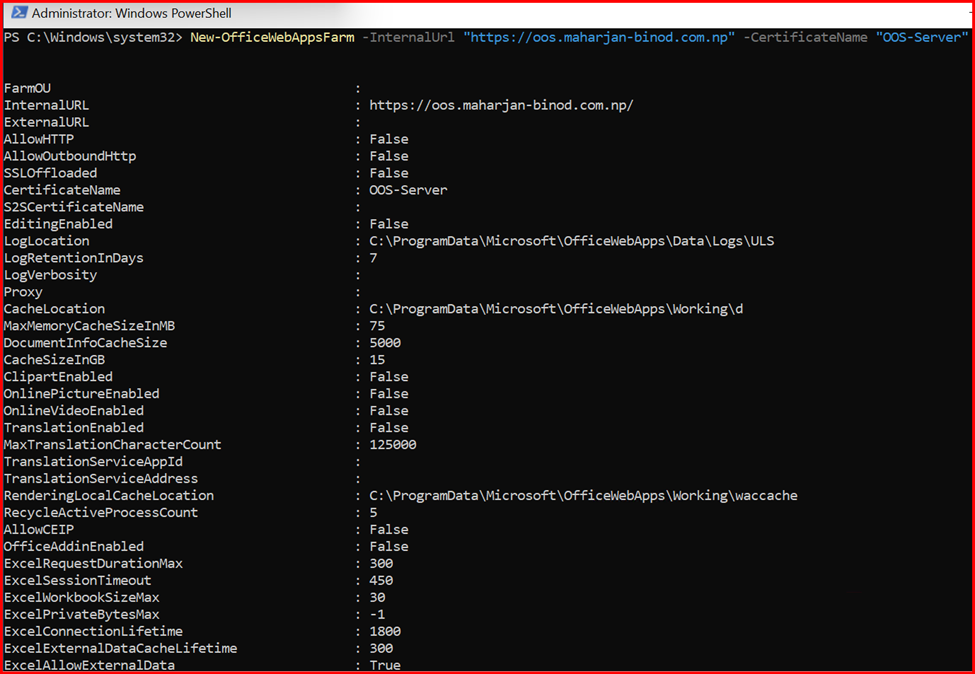
Task: Click the New-OfficeWebAppsFarm command text
Action: pos(271,37)
